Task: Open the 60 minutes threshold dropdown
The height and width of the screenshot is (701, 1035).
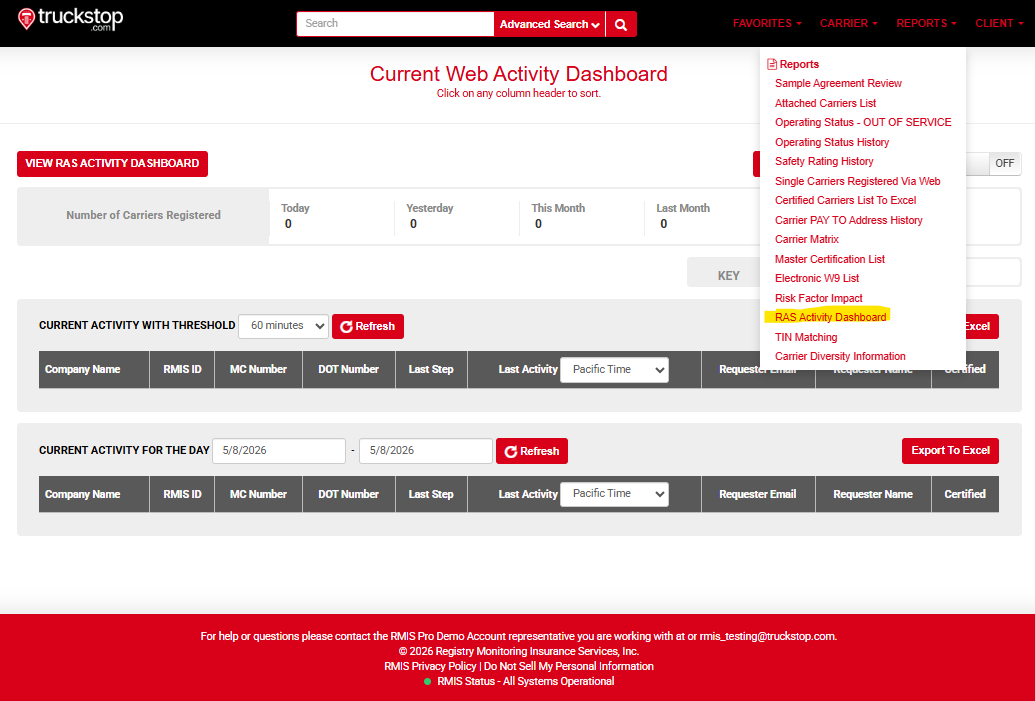Action: (283, 326)
